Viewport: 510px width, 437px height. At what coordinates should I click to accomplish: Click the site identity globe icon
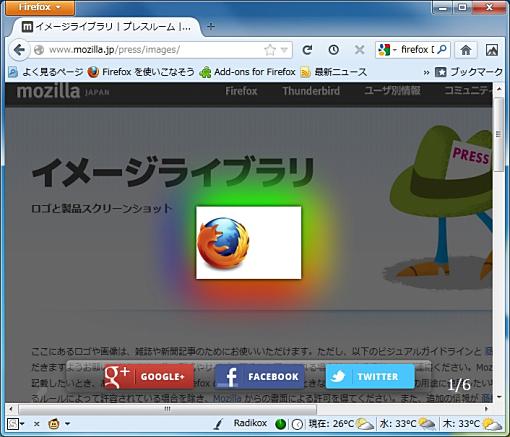(39, 50)
